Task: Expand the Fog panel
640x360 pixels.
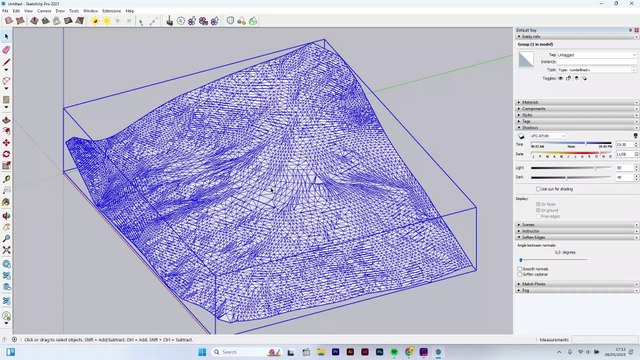Action: point(576,290)
